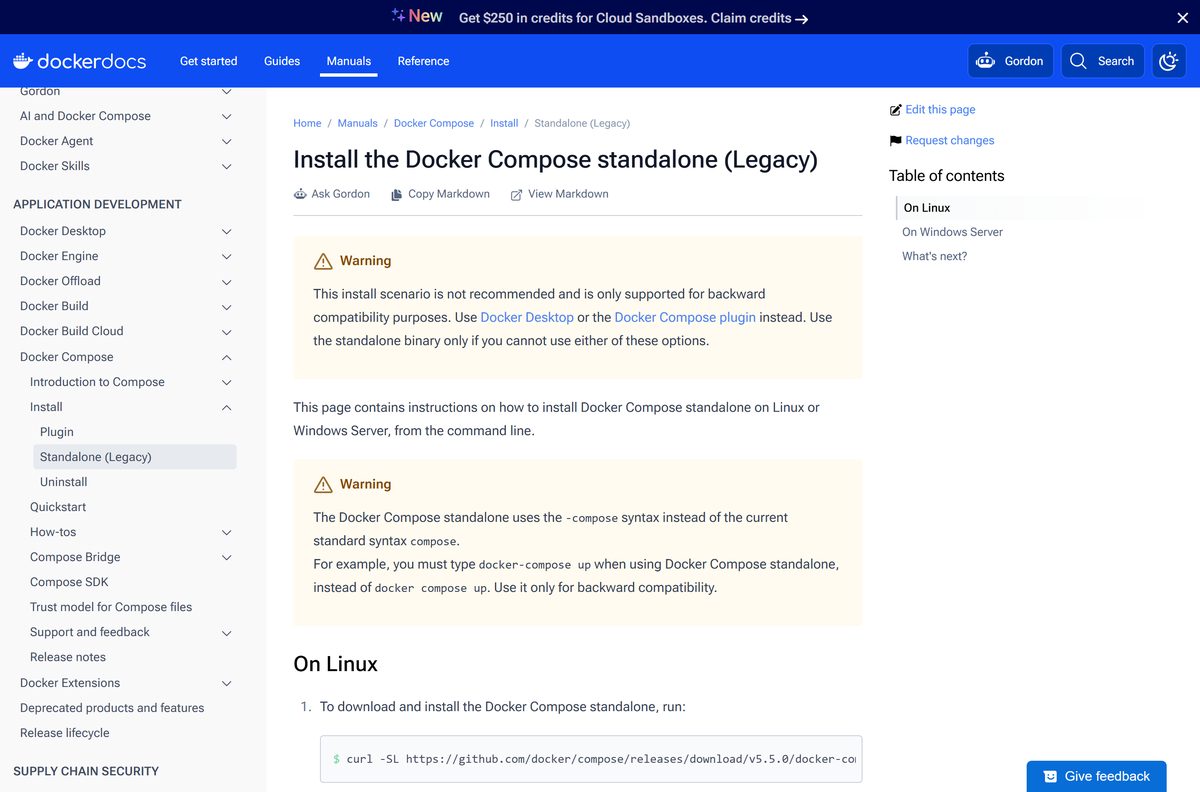This screenshot has width=1200, height=792.
Task: Open Docker Desktop link in warning
Action: point(527,317)
